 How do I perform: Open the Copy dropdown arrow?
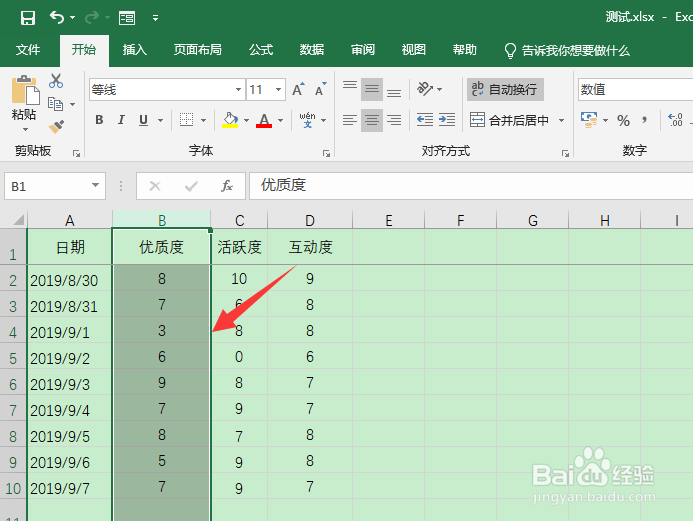[72, 105]
